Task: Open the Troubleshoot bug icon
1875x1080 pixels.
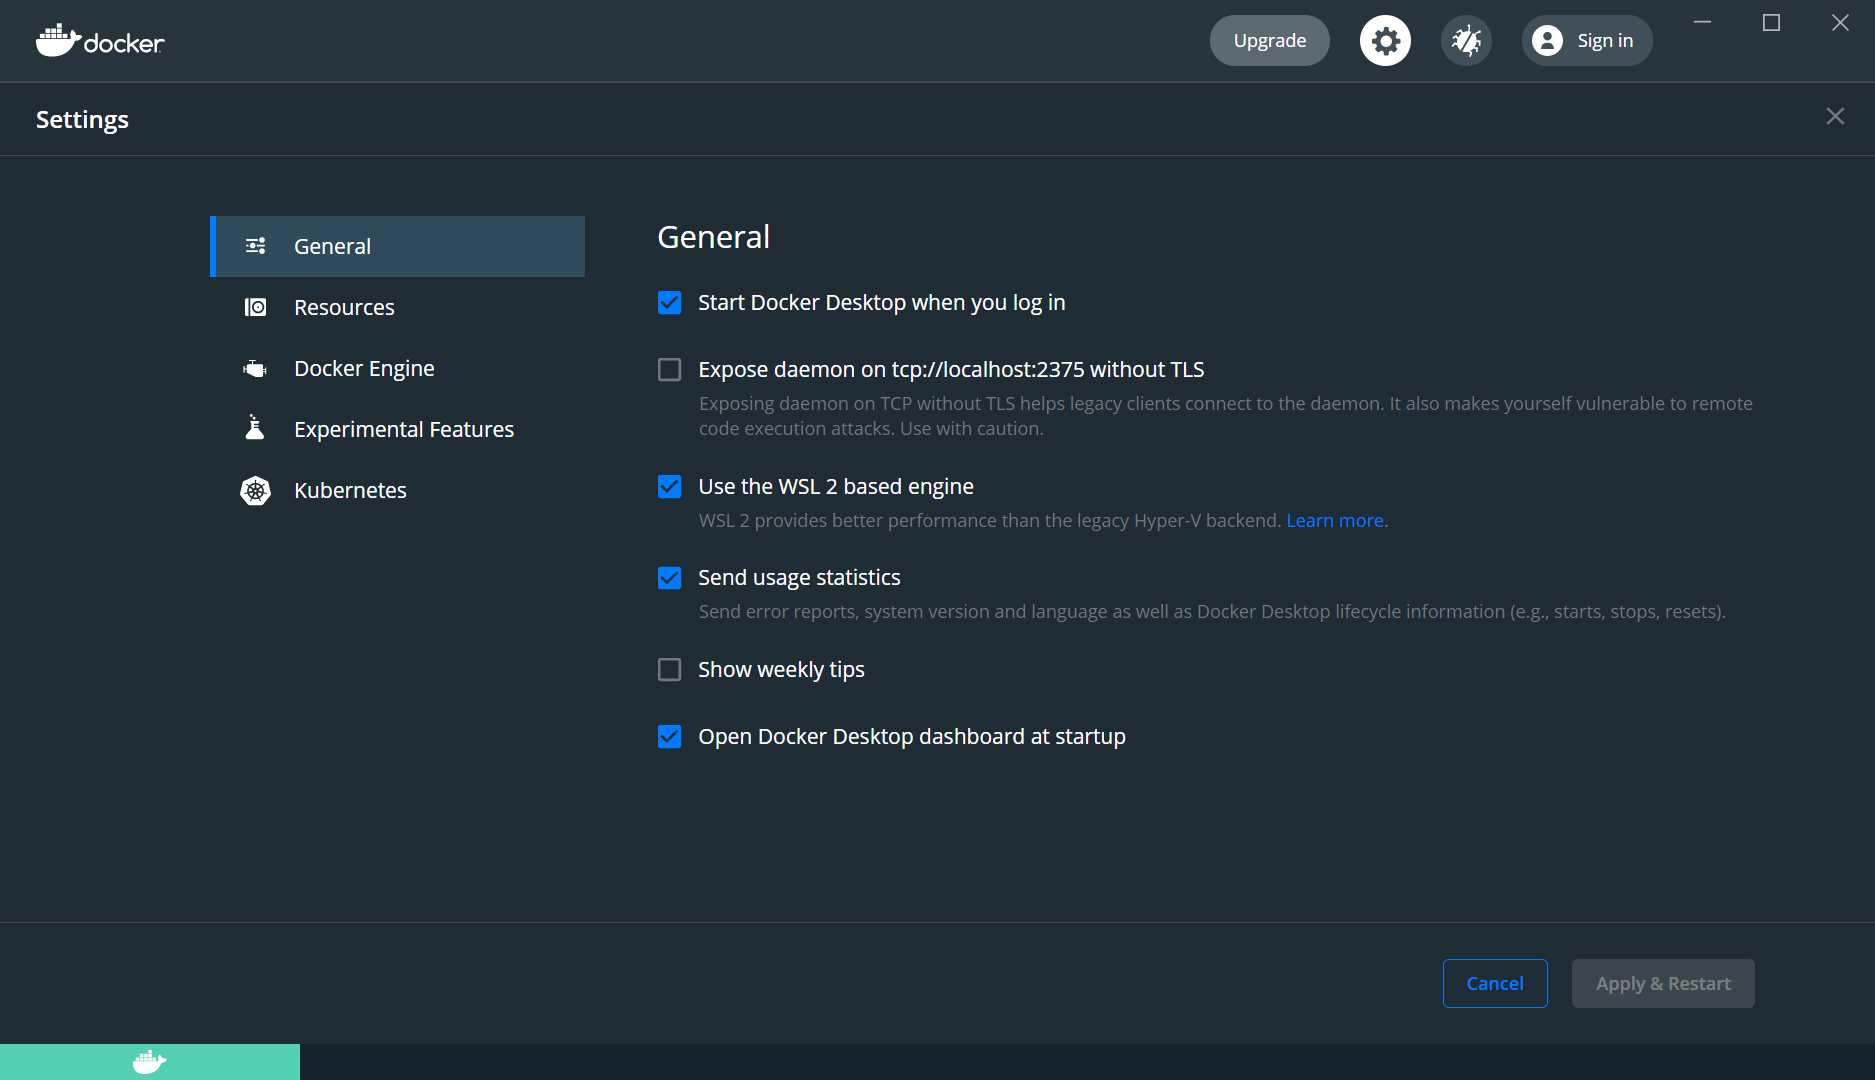Action: (x=1466, y=40)
